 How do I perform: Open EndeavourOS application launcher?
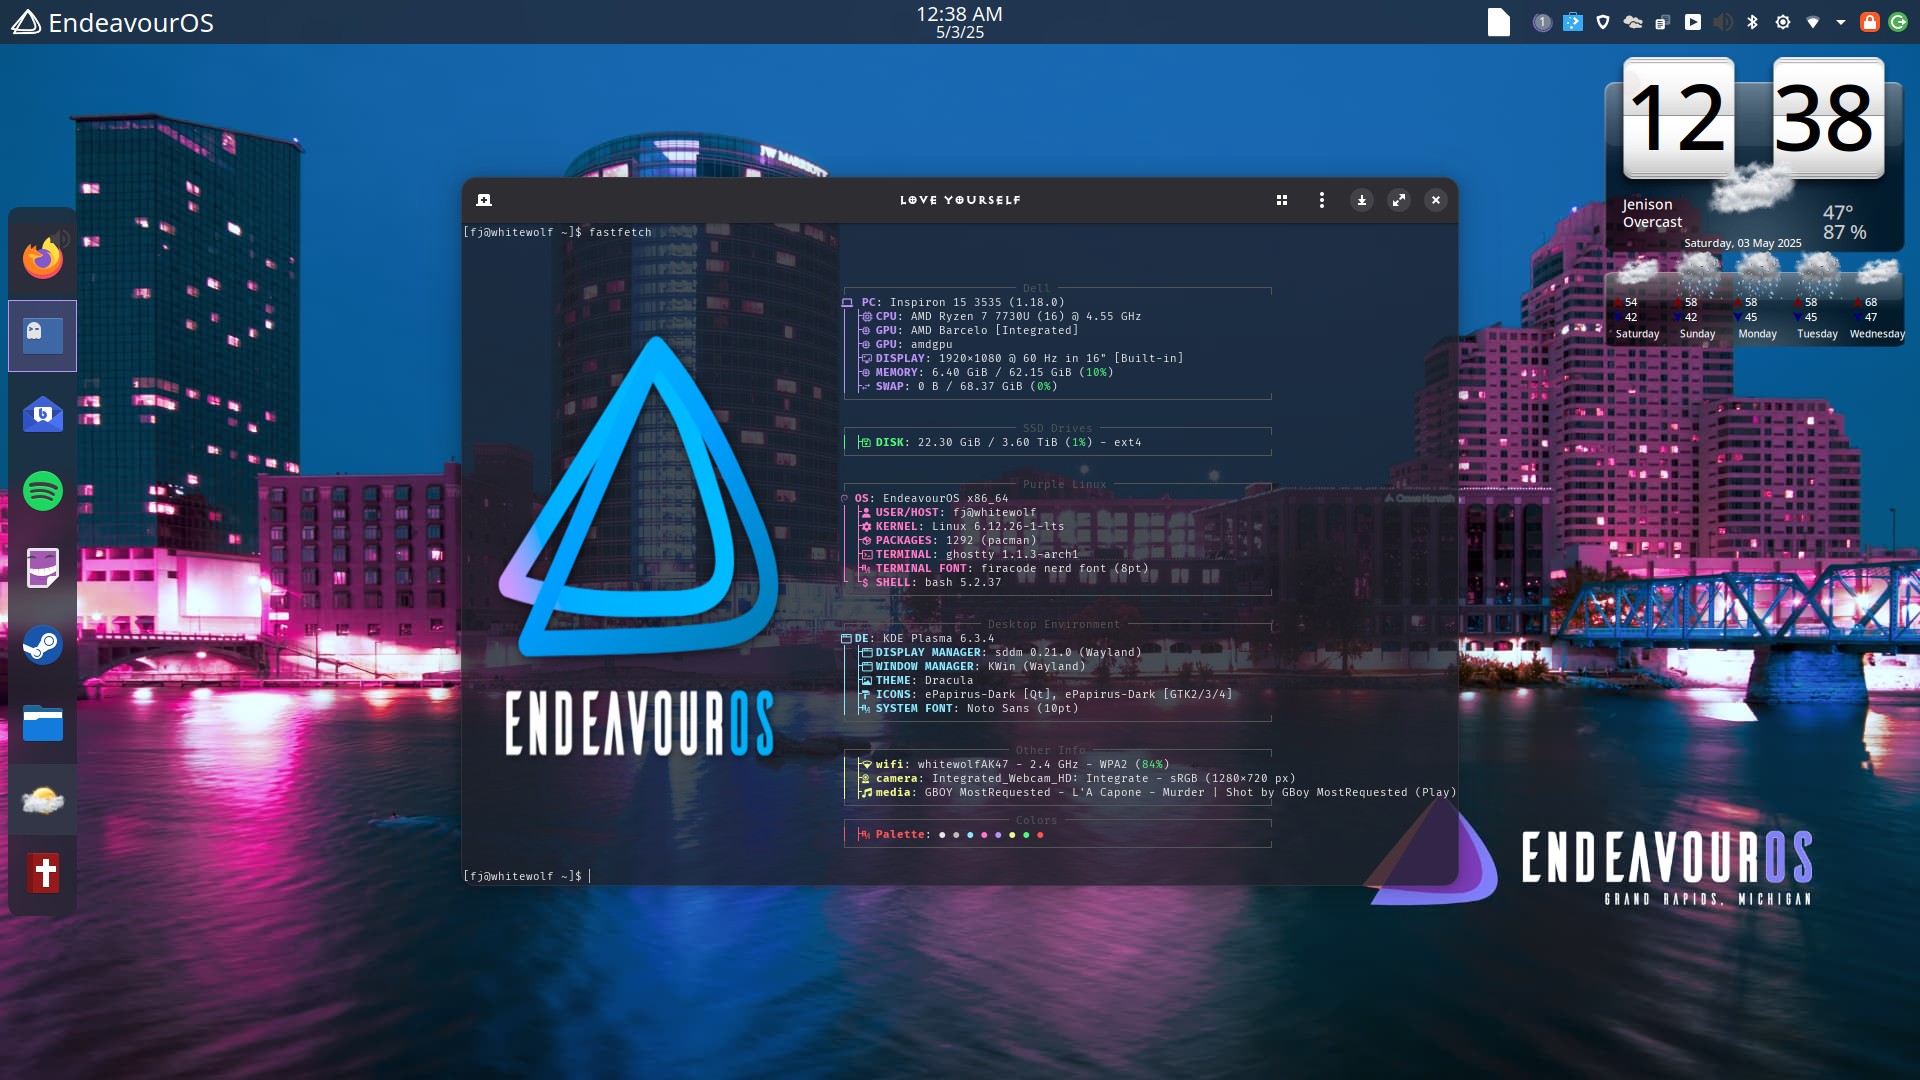click(x=112, y=22)
